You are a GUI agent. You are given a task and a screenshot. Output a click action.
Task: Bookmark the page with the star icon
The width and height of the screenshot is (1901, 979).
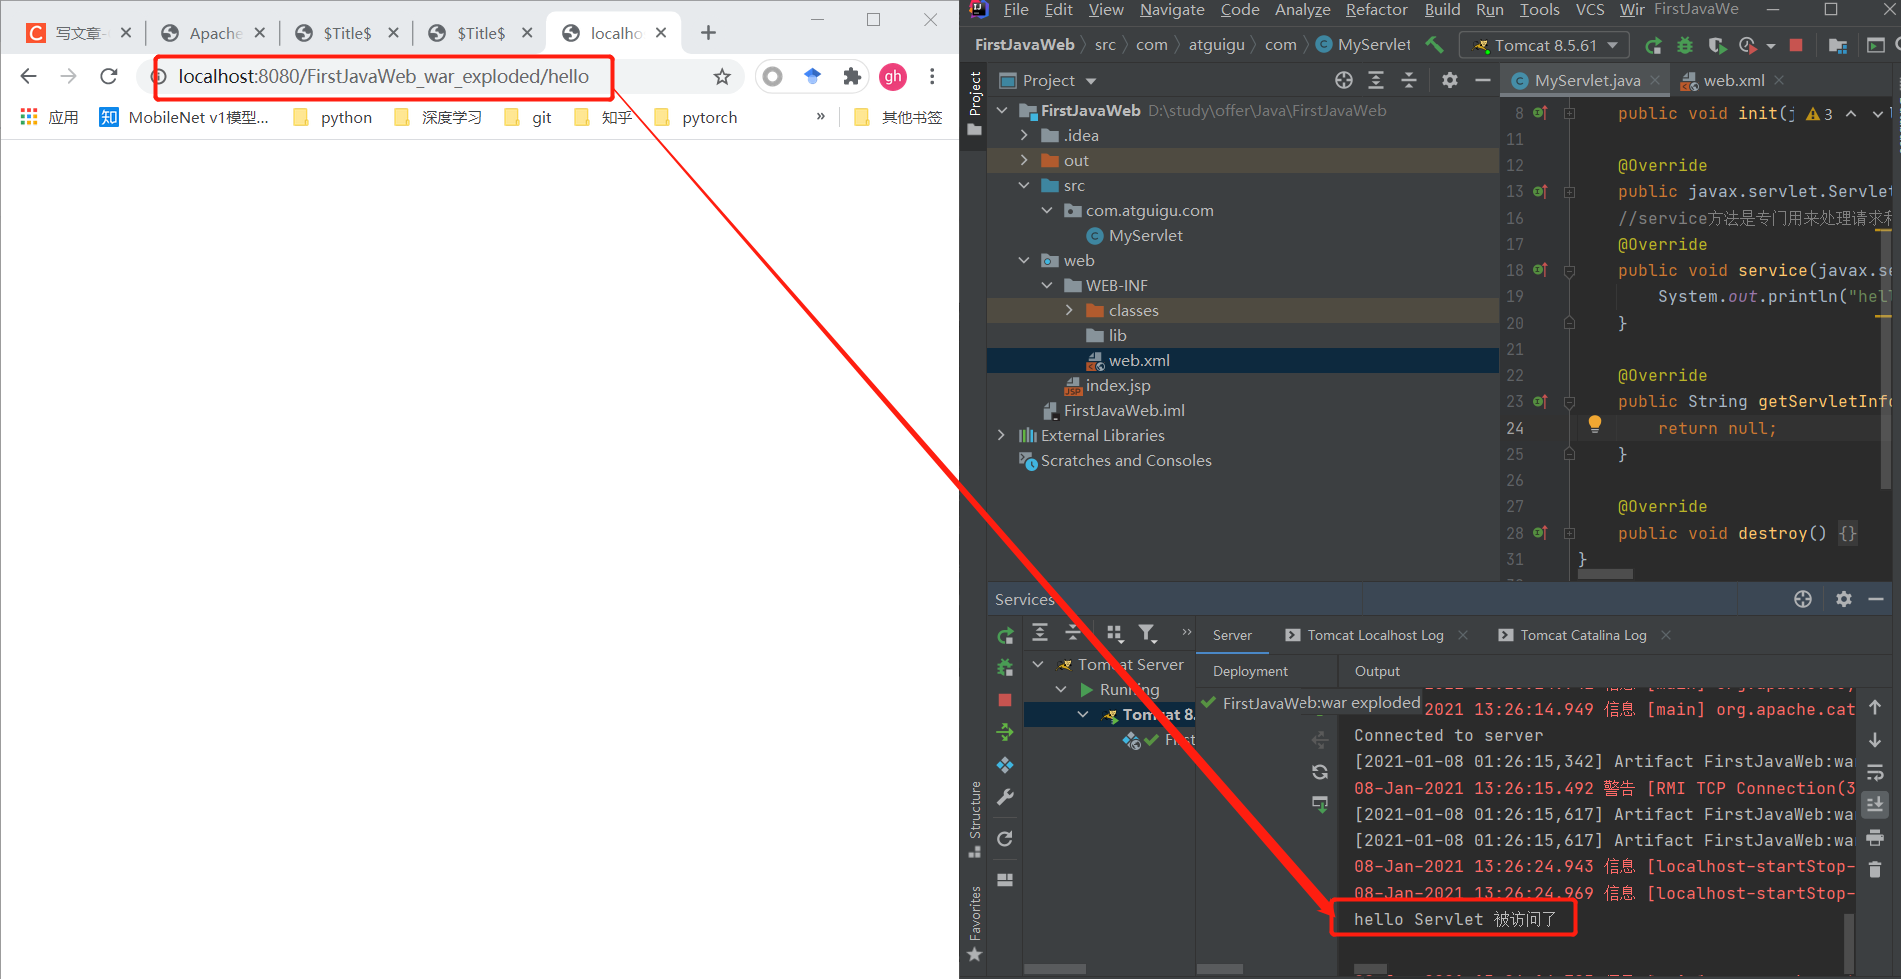tap(722, 76)
